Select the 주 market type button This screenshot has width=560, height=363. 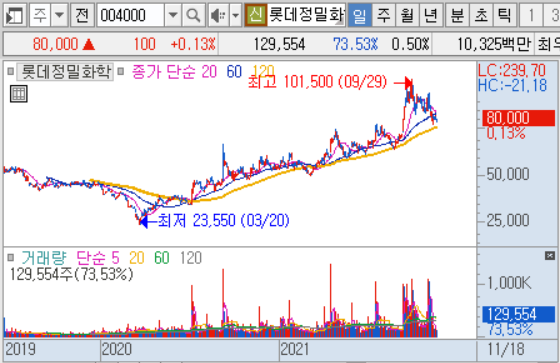40,15
